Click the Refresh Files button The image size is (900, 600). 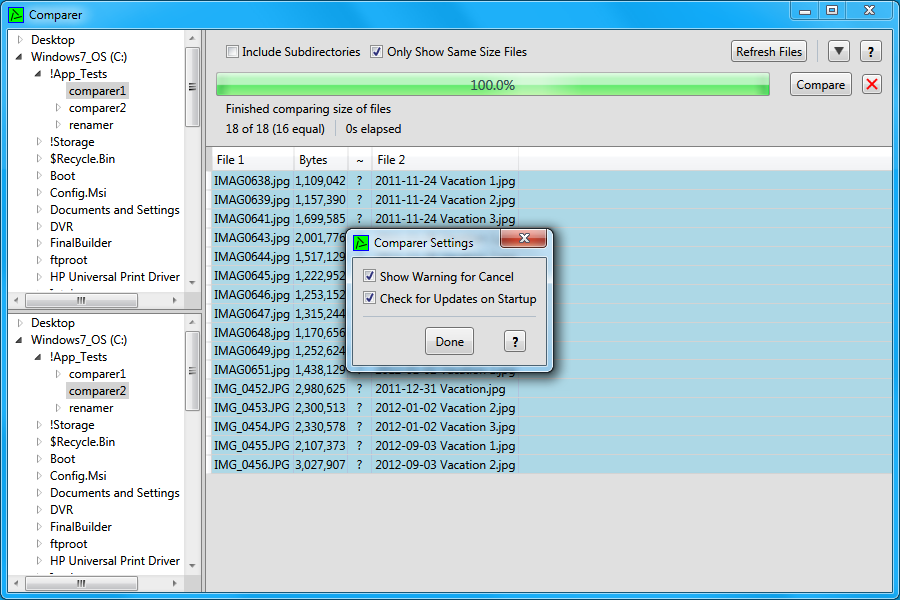coord(768,51)
